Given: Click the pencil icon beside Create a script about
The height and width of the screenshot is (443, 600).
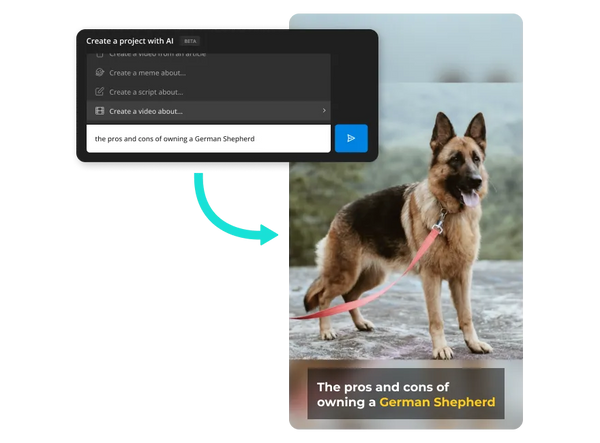Looking at the screenshot, I should click(x=99, y=92).
